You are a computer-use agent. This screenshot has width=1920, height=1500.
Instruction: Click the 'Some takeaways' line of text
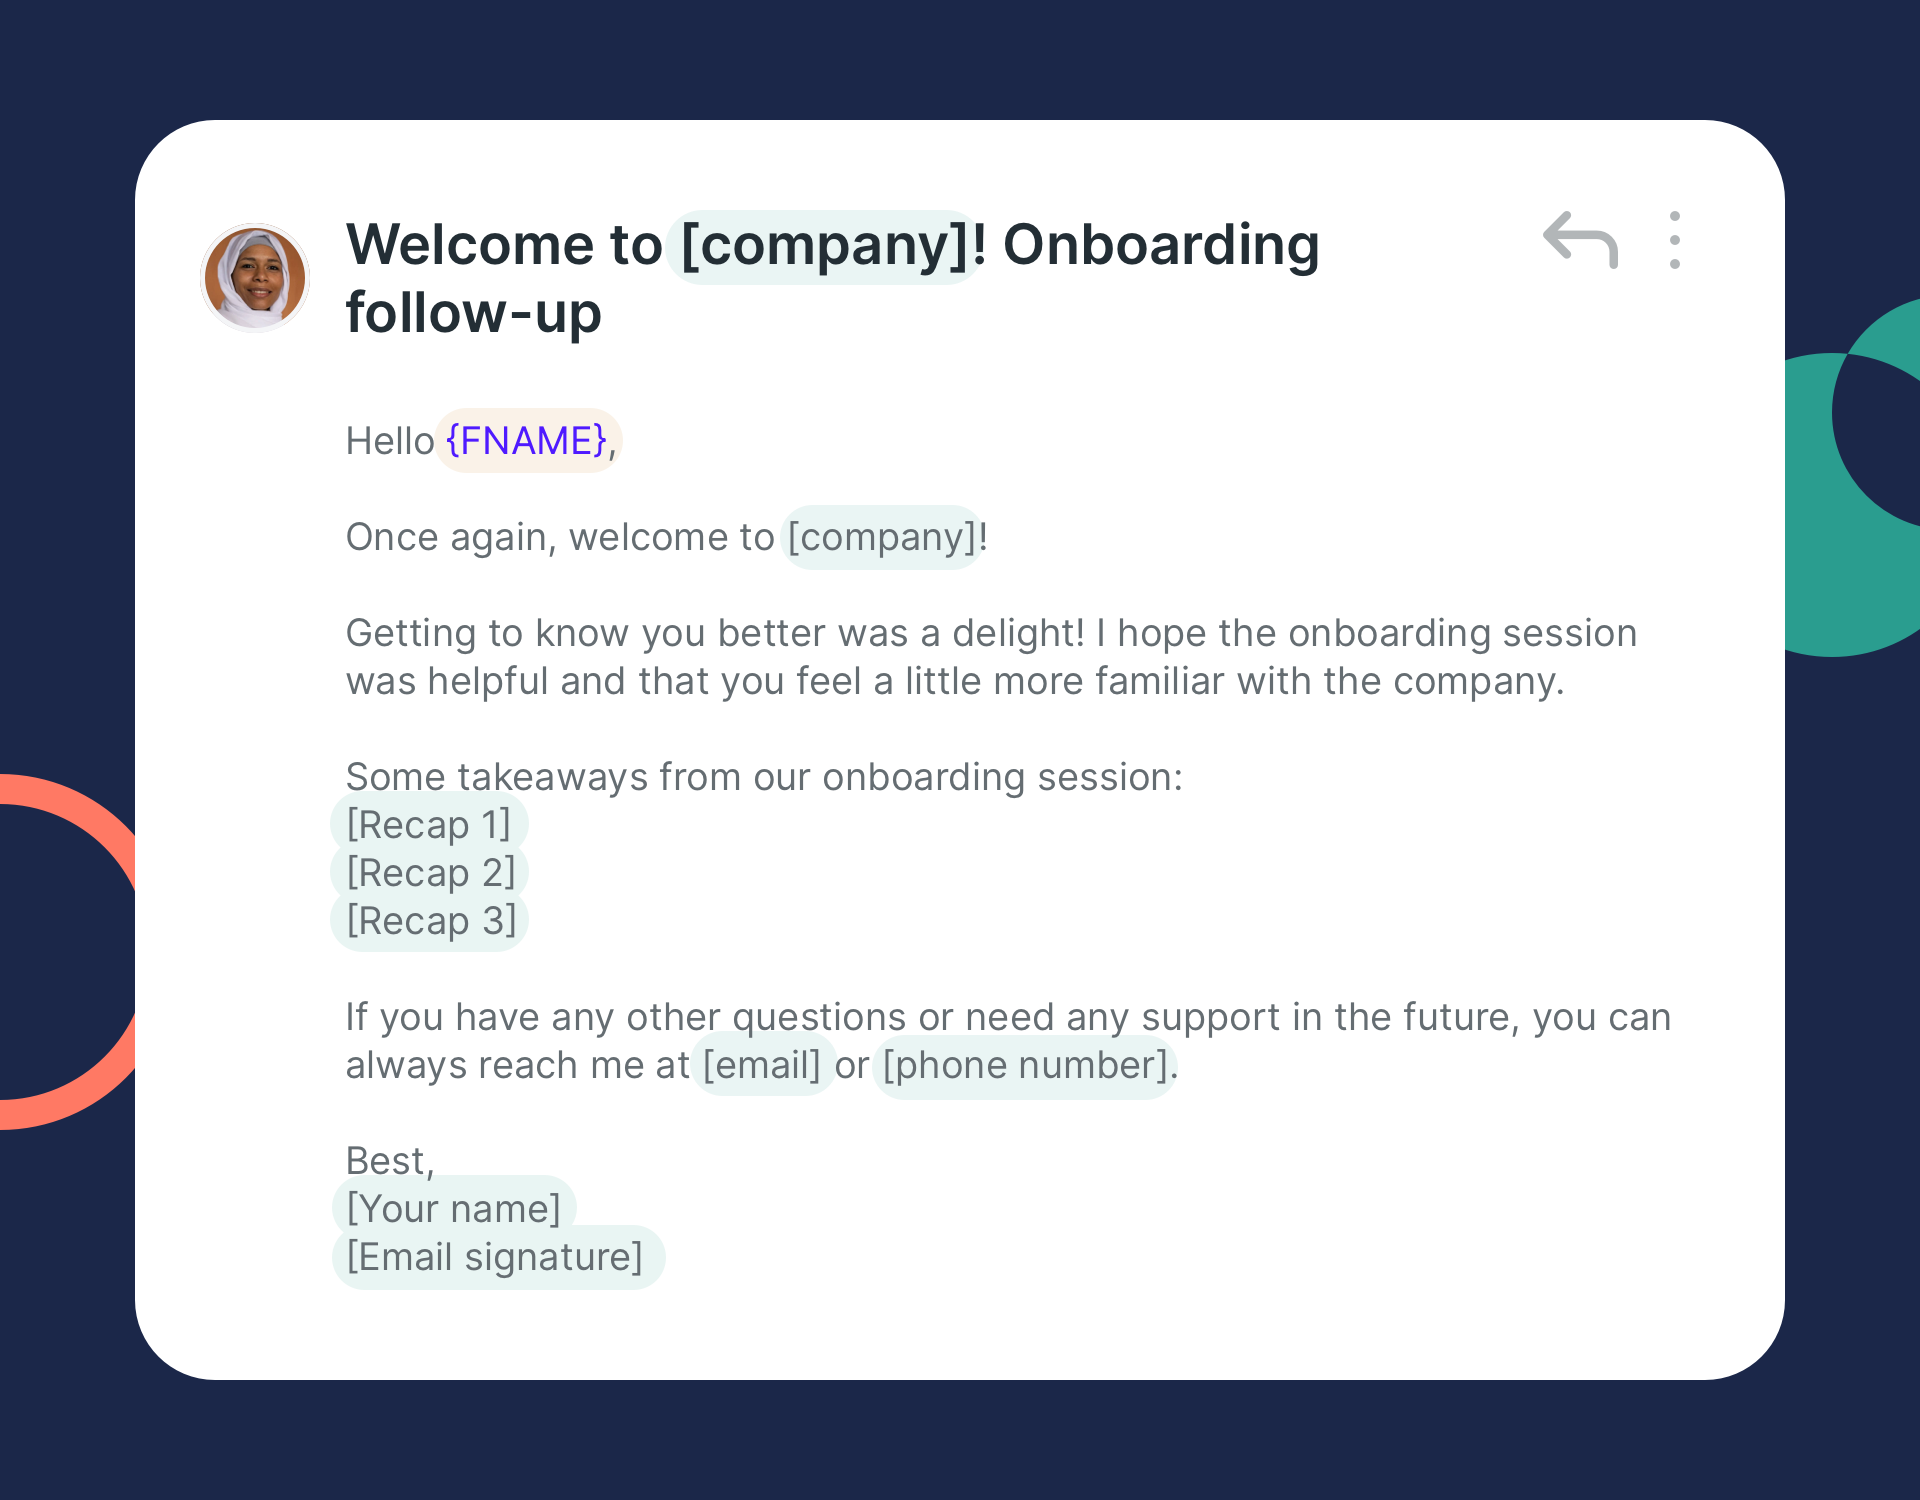tap(764, 777)
